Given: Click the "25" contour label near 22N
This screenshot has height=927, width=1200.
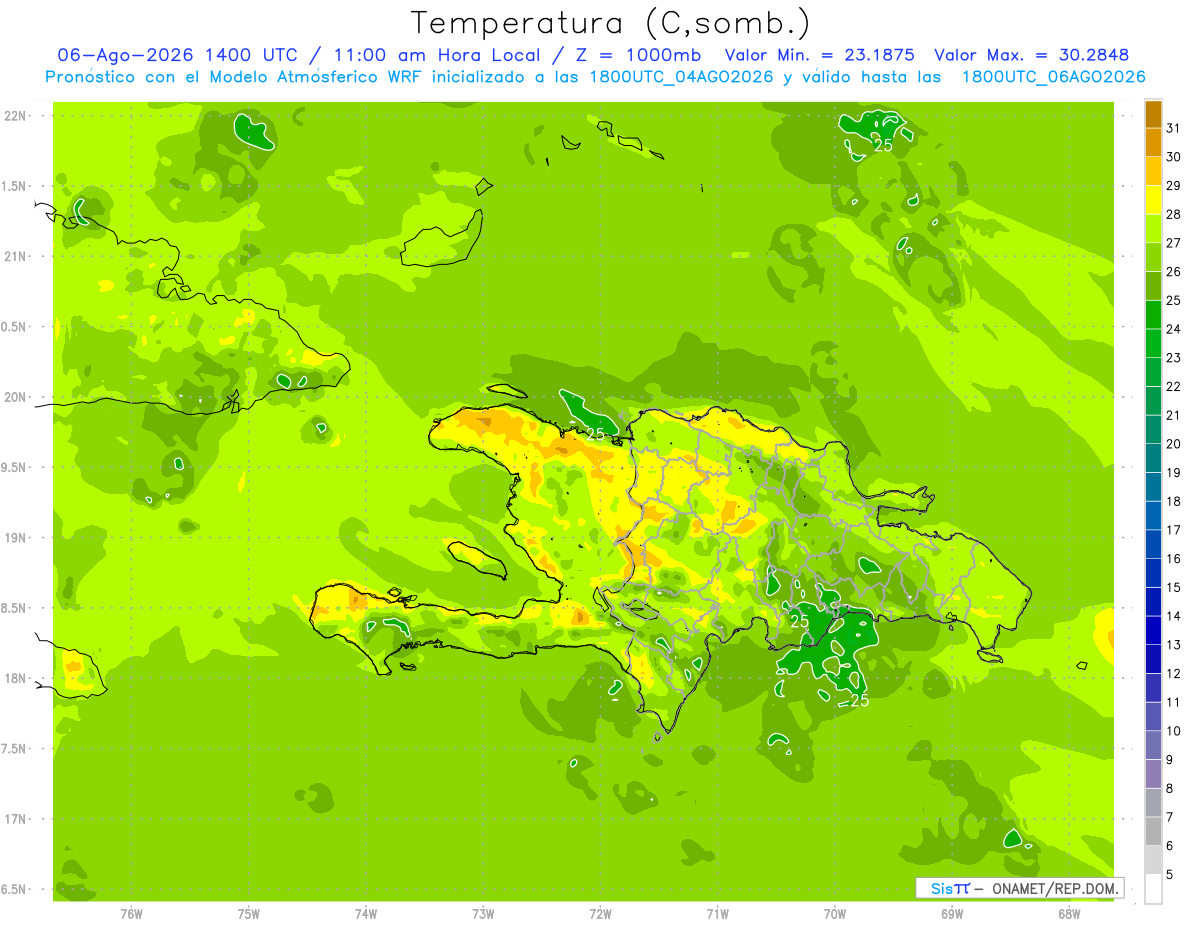Looking at the screenshot, I should tap(883, 145).
